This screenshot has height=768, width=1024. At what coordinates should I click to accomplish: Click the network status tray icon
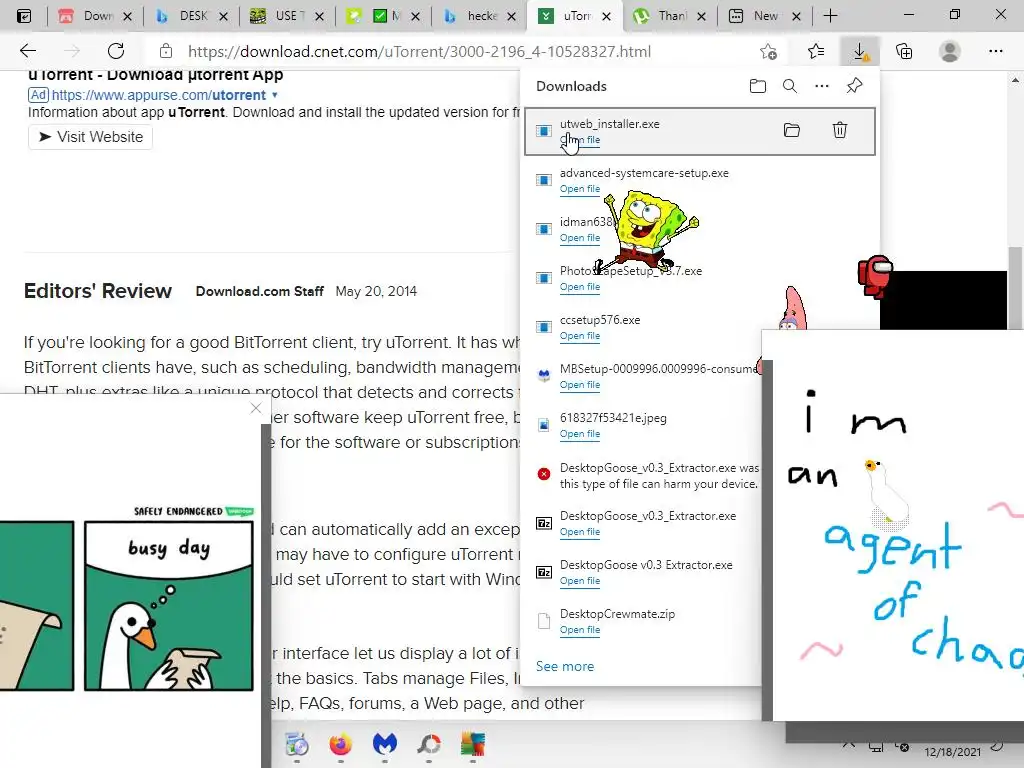click(x=876, y=746)
